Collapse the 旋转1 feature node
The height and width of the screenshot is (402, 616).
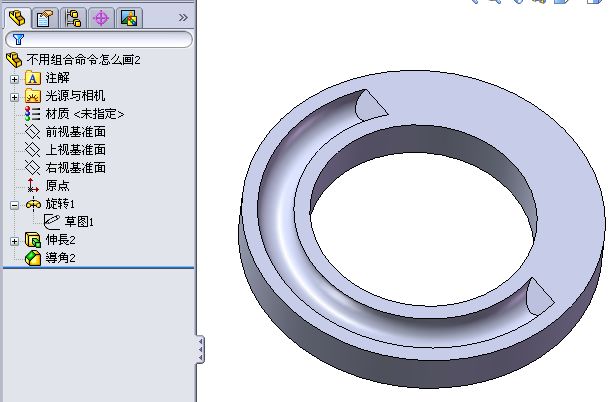(15, 205)
